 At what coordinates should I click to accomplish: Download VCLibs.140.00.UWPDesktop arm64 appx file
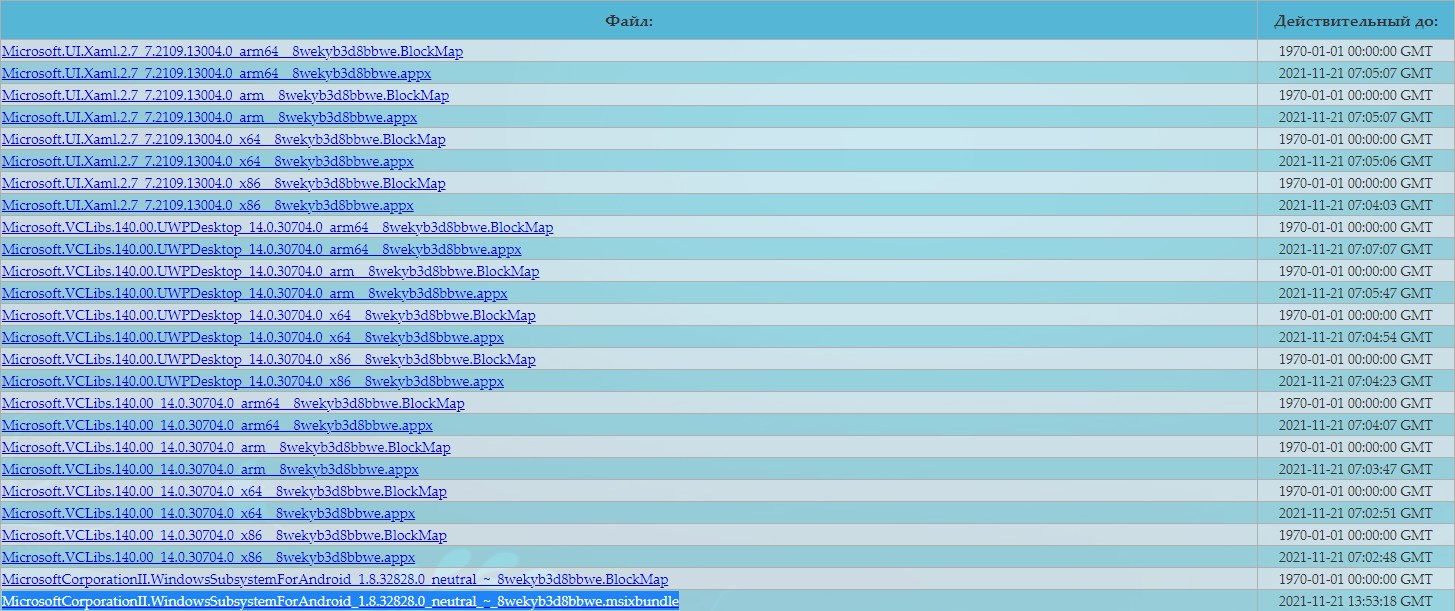[x=262, y=249]
